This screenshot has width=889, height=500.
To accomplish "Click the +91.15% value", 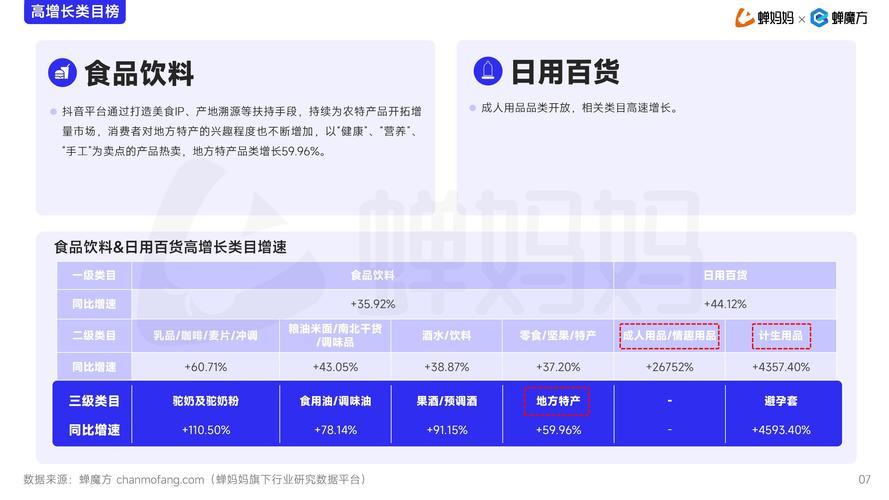I will pyautogui.click(x=447, y=430).
